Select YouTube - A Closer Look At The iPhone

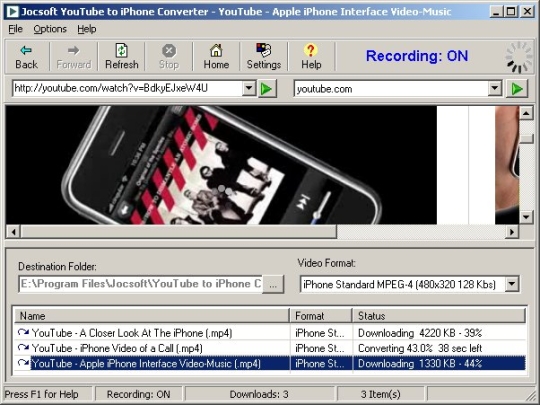(x=132, y=333)
